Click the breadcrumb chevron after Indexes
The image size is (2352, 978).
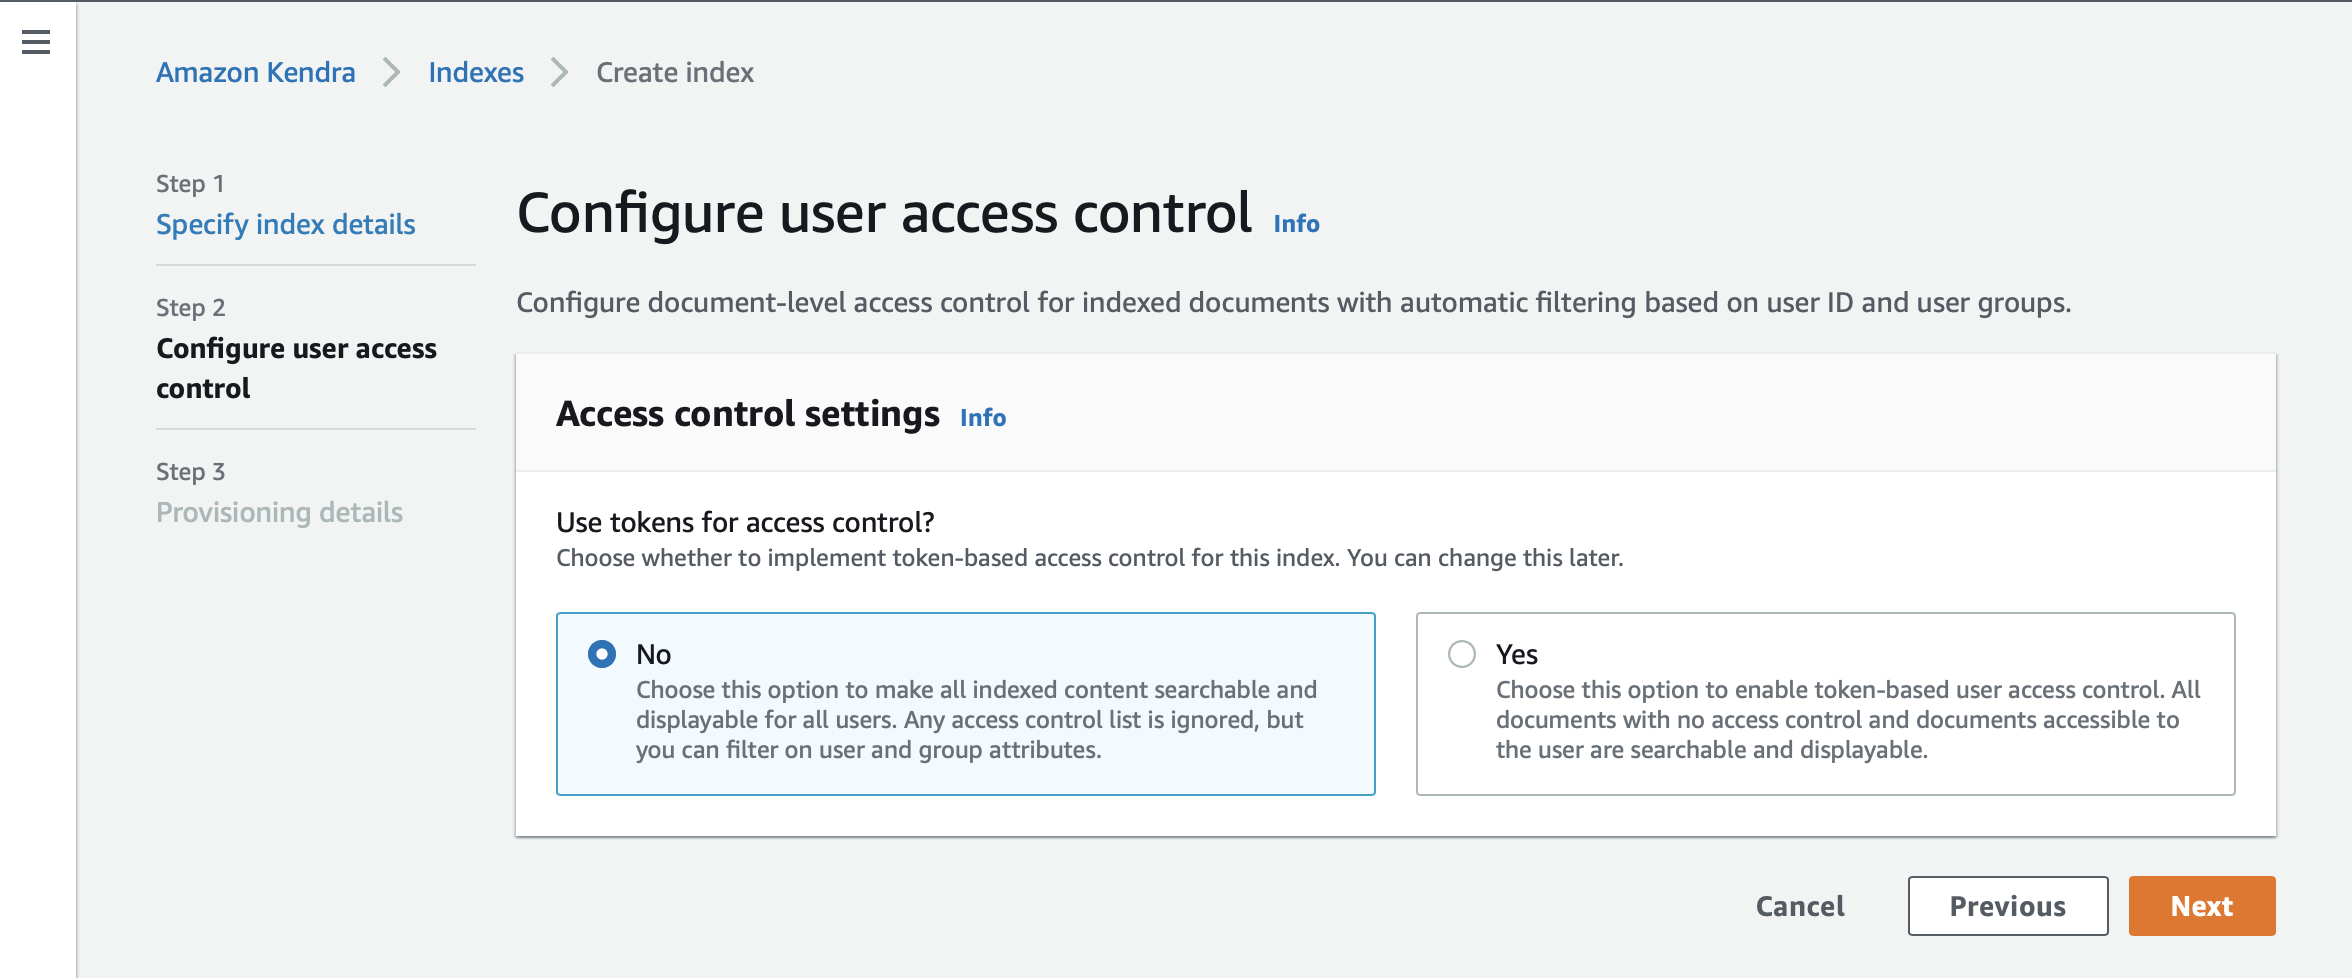pos(558,72)
